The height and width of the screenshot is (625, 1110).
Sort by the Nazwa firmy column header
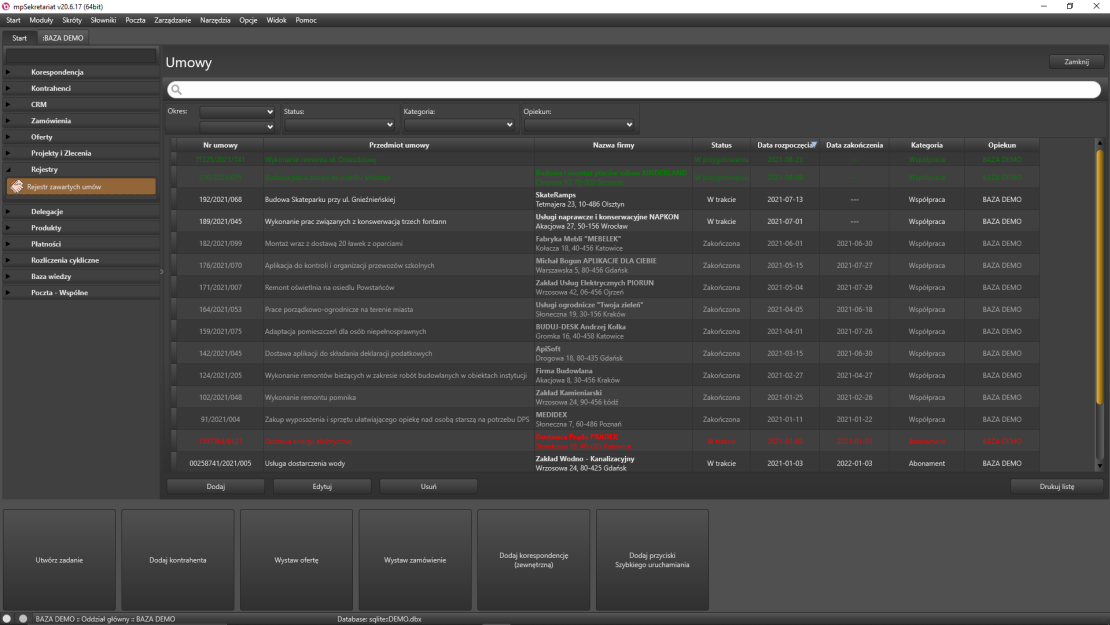click(x=614, y=145)
